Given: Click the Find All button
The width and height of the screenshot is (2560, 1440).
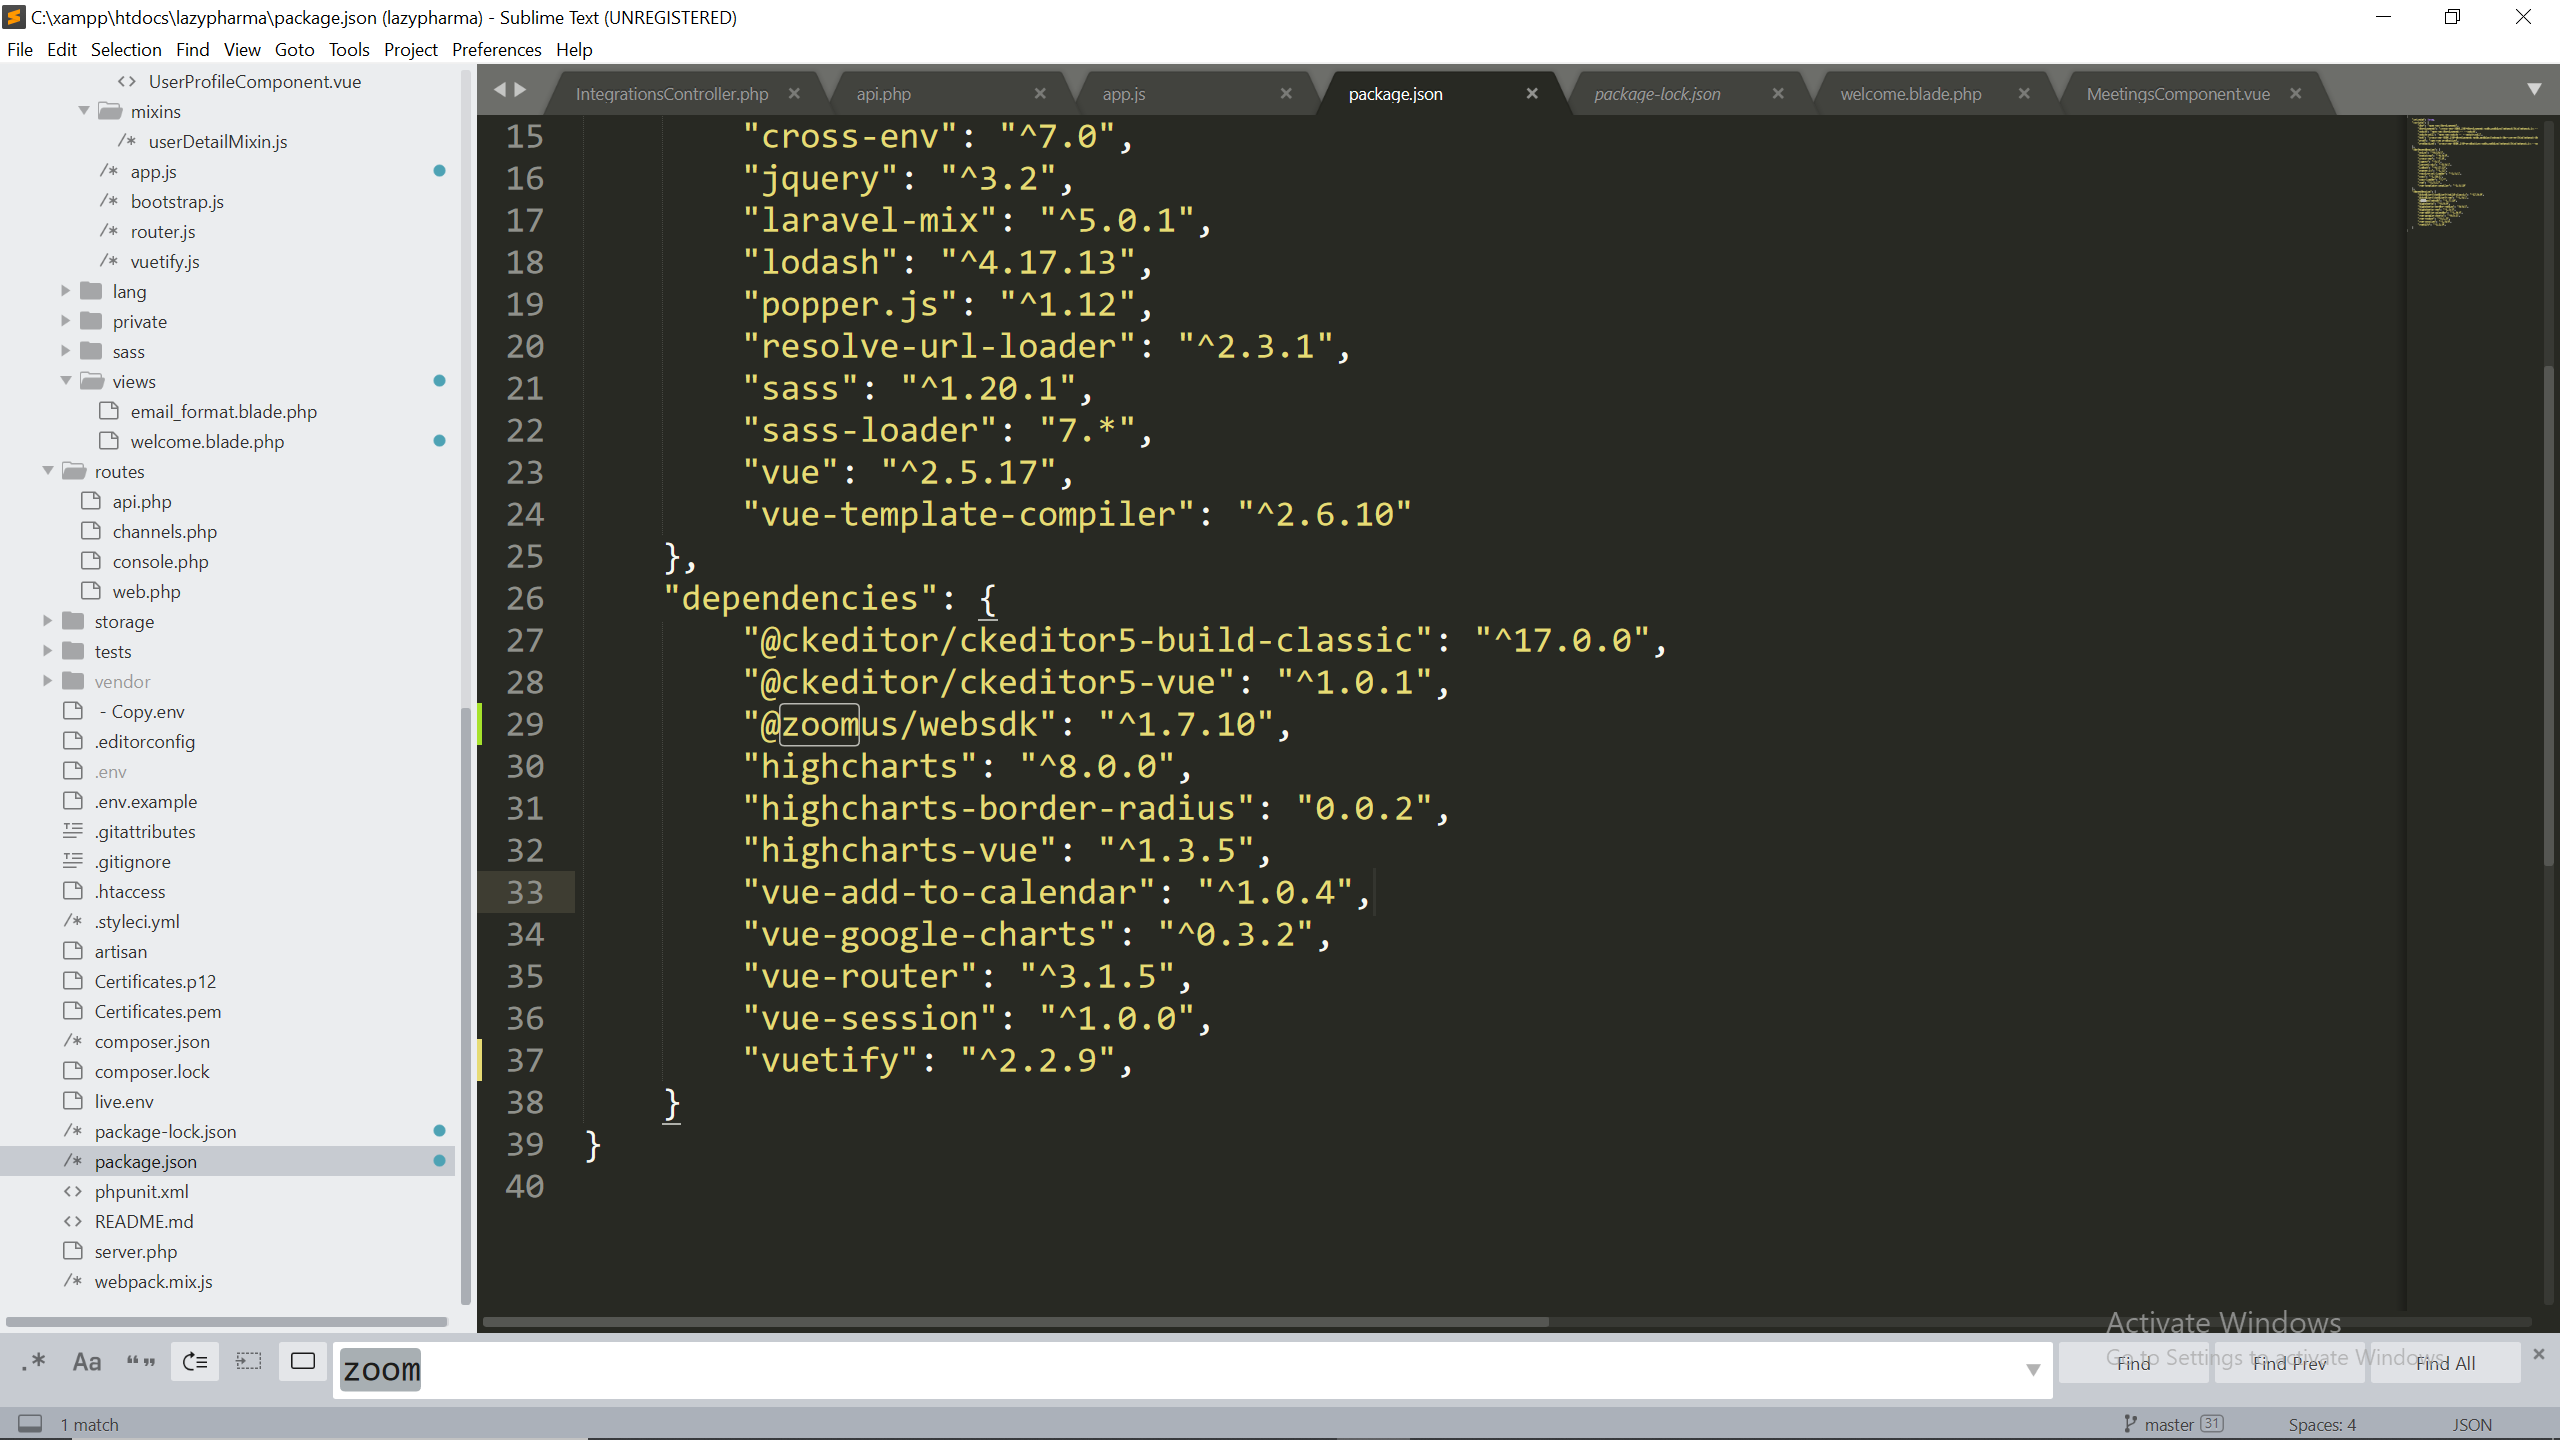Looking at the screenshot, I should pos(2445,1363).
